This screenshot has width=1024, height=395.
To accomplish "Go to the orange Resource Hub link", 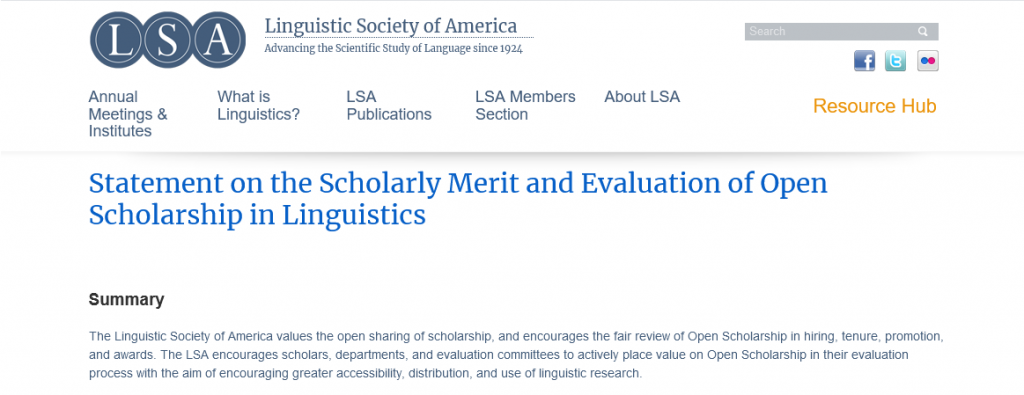I will click(874, 106).
